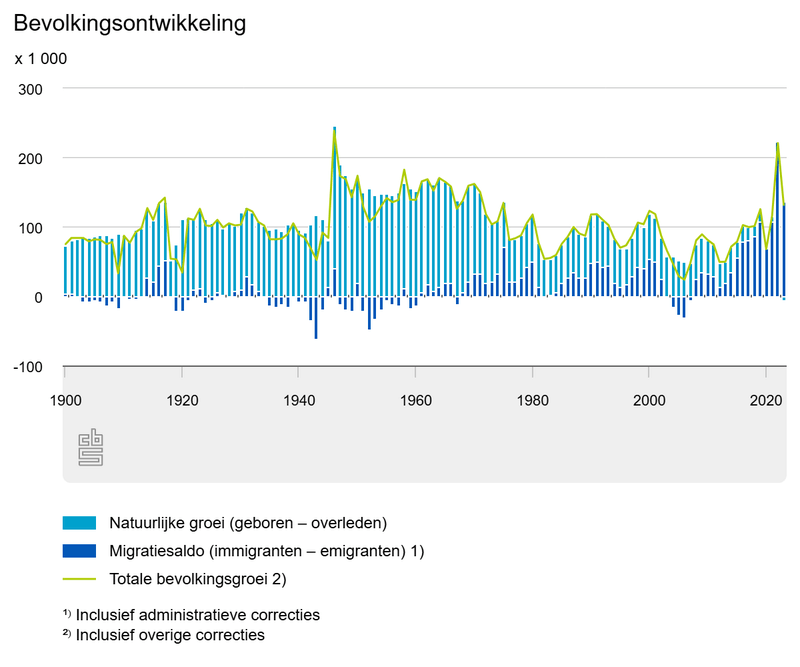Screen dimensions: 800x667
Task: Click the tall bar peak near 2022
Action: point(777,219)
